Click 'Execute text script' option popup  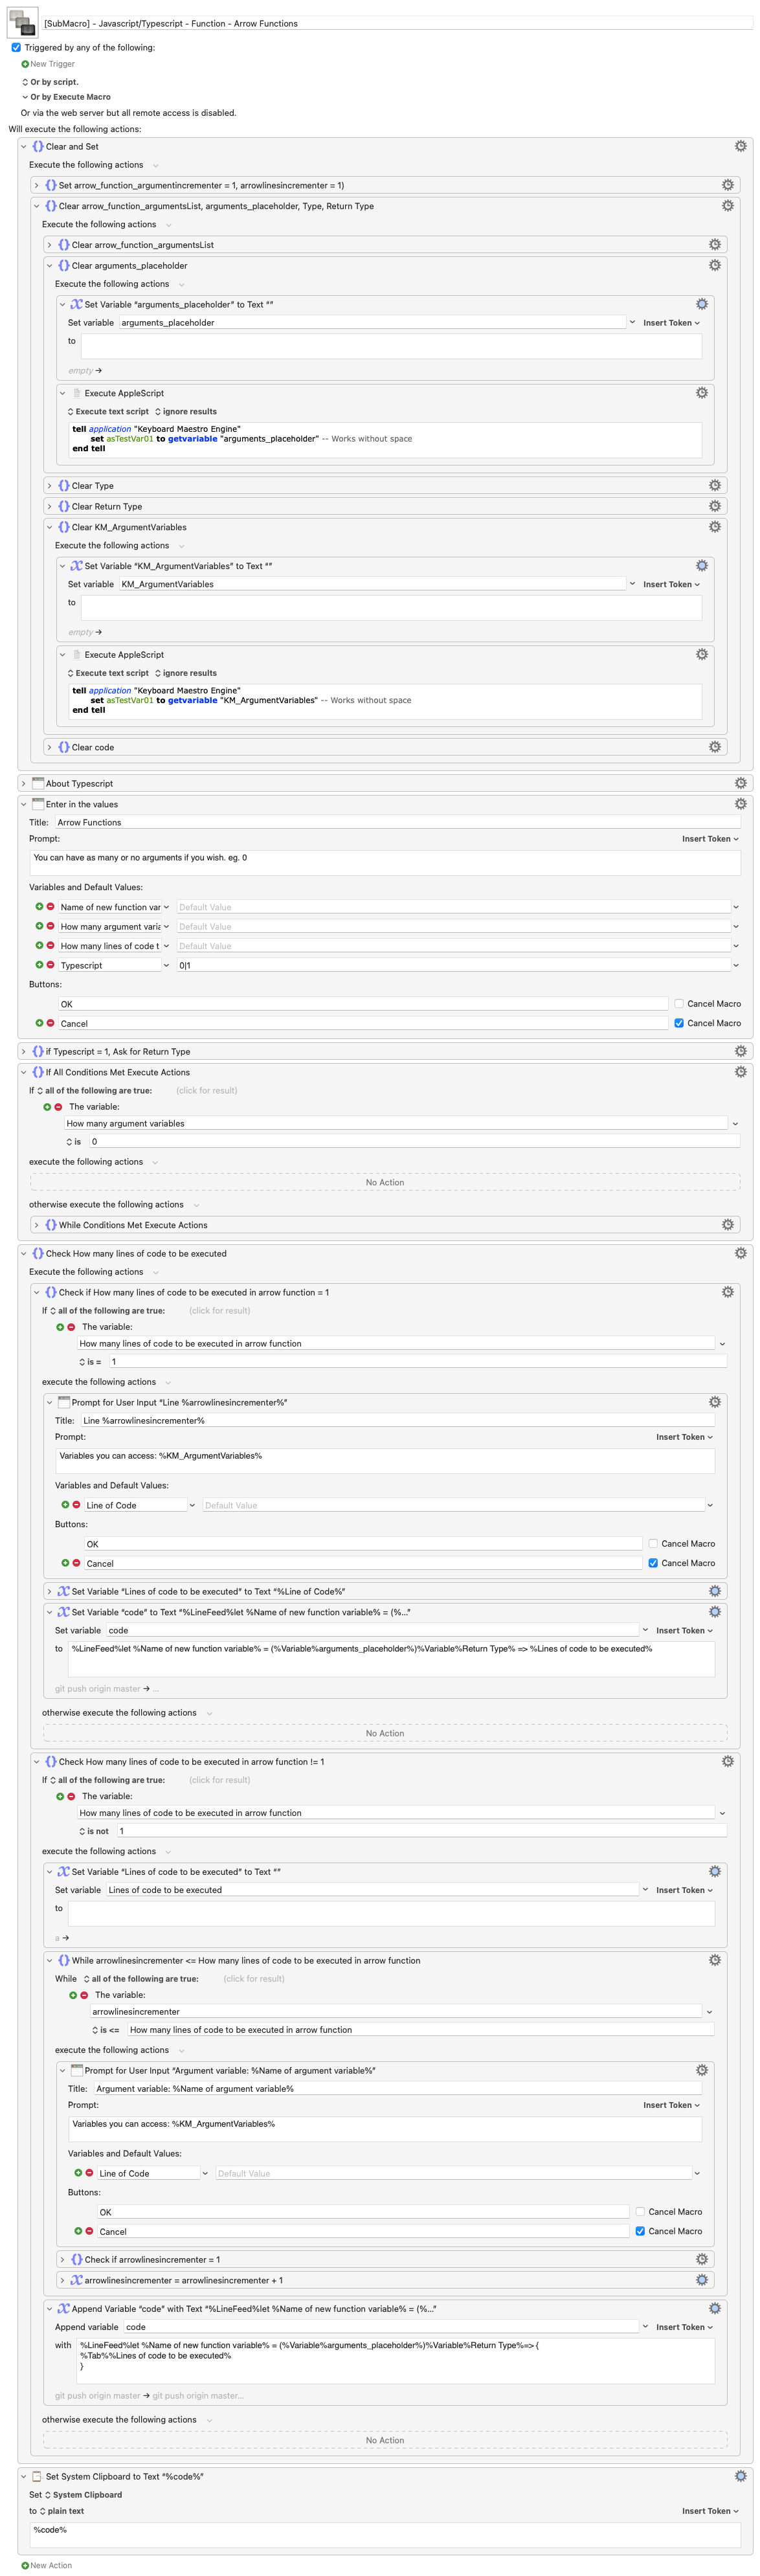click(x=108, y=412)
